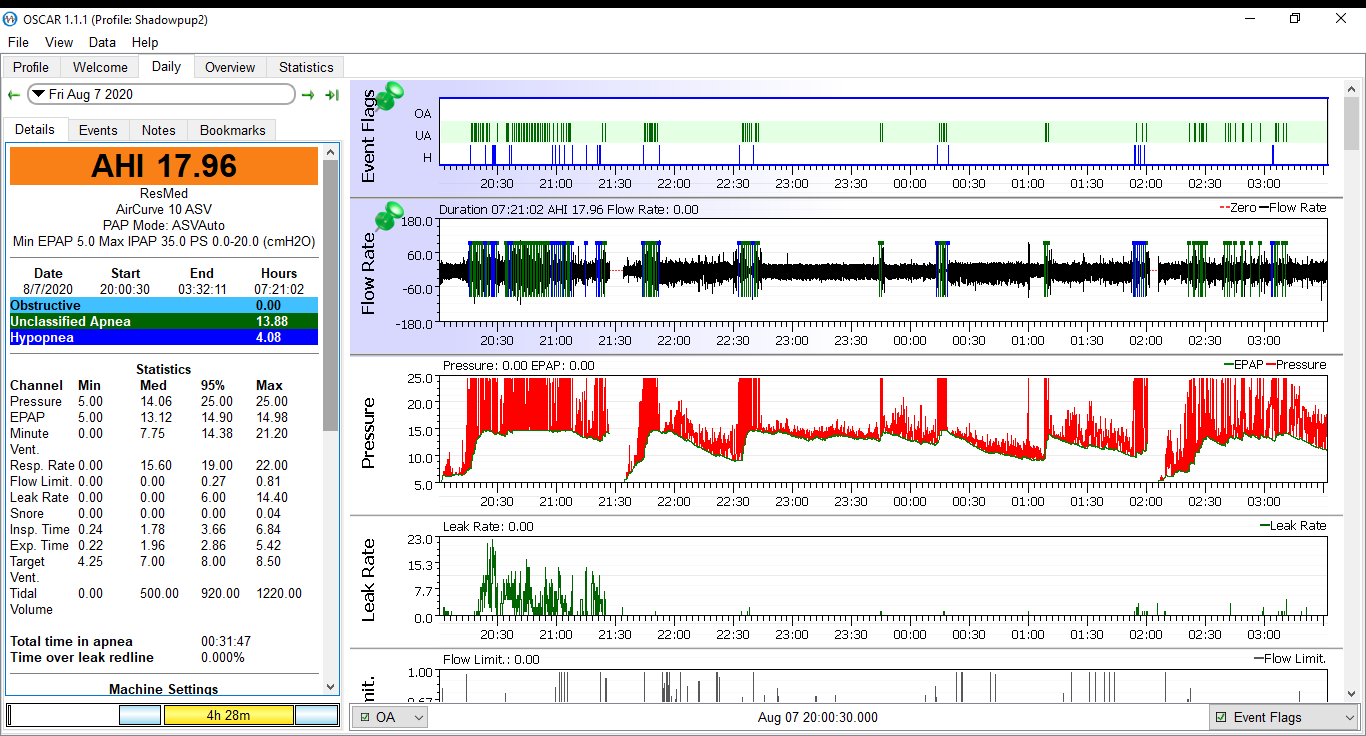Click the pin icon on Flow Rate graph
The height and width of the screenshot is (736, 1366).
[388, 216]
